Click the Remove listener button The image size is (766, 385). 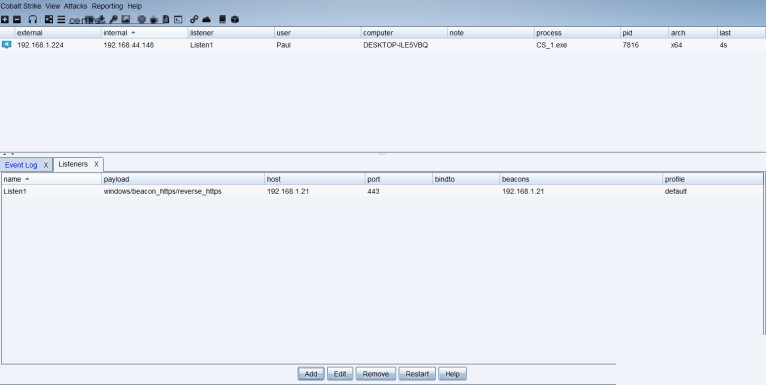click(x=376, y=374)
